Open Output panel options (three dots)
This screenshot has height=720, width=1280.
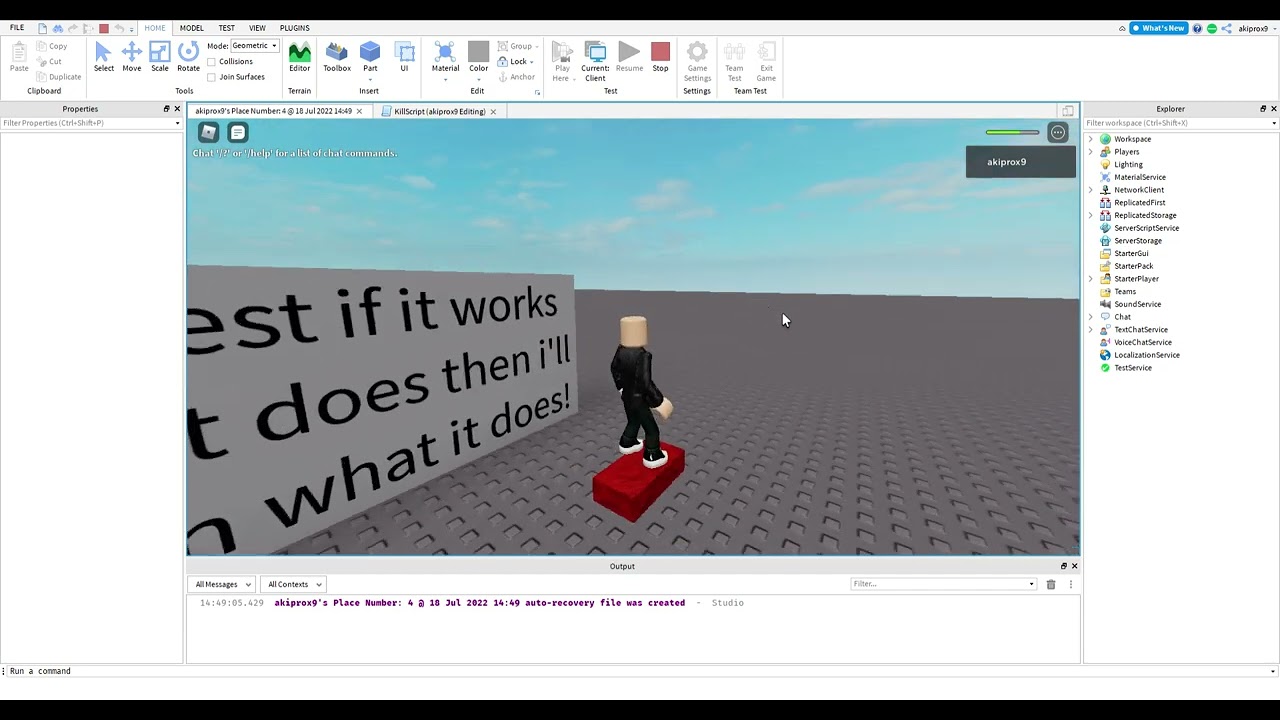[1070, 584]
